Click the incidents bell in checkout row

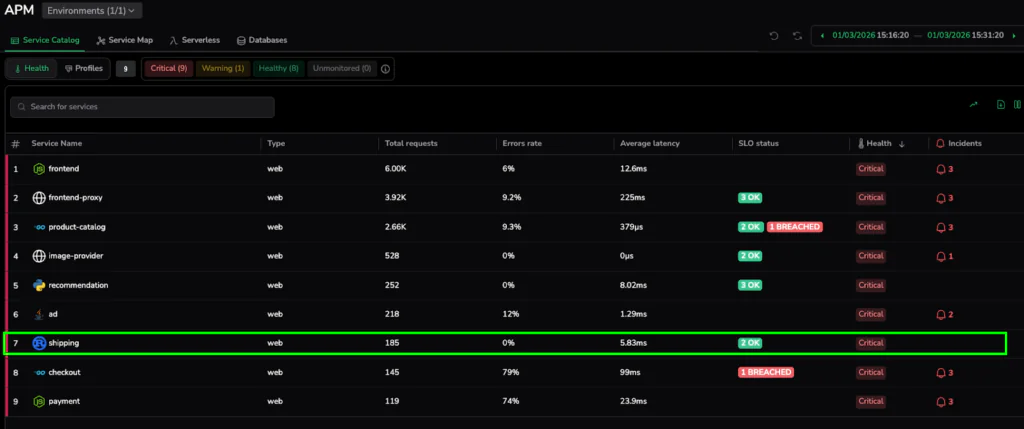940,372
